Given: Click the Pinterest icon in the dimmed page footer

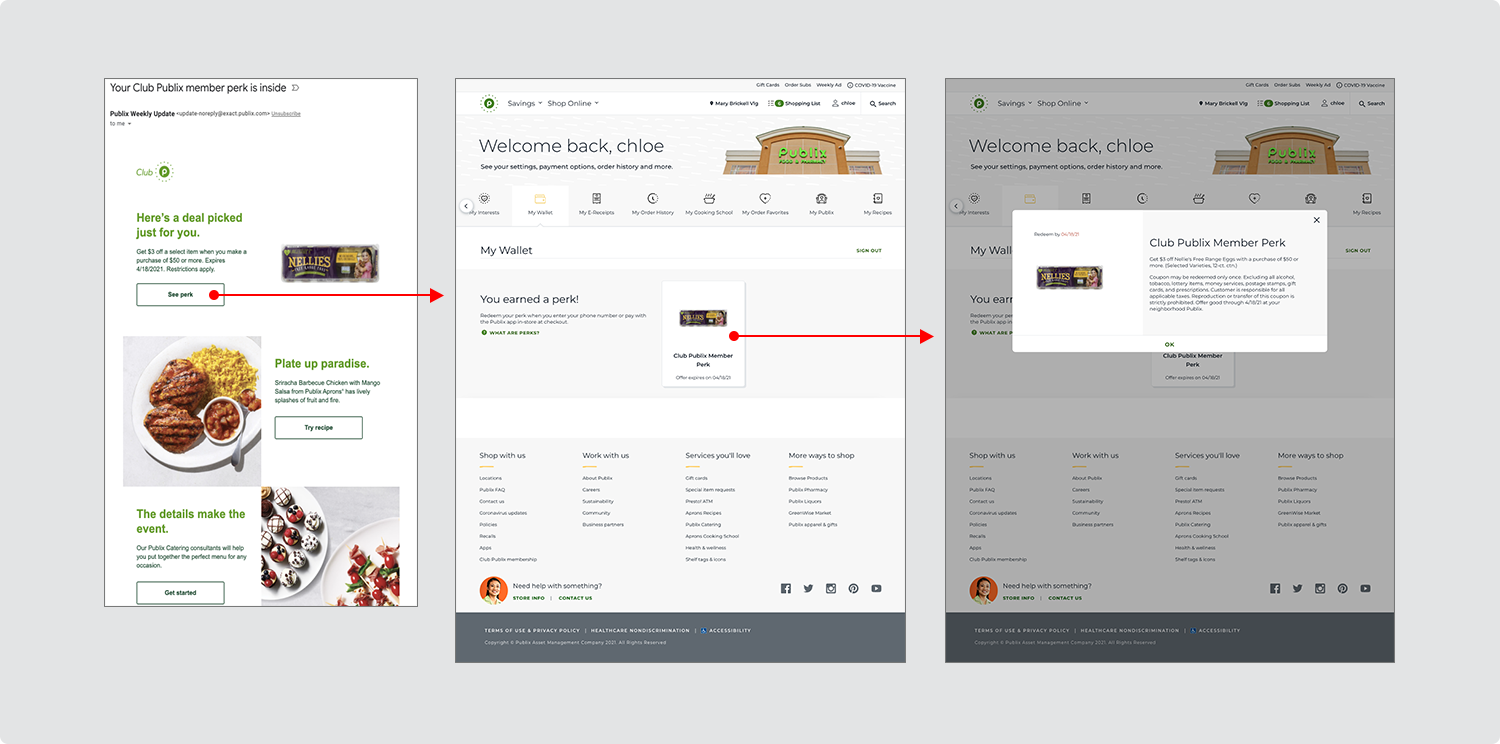Looking at the screenshot, I should (x=1343, y=589).
